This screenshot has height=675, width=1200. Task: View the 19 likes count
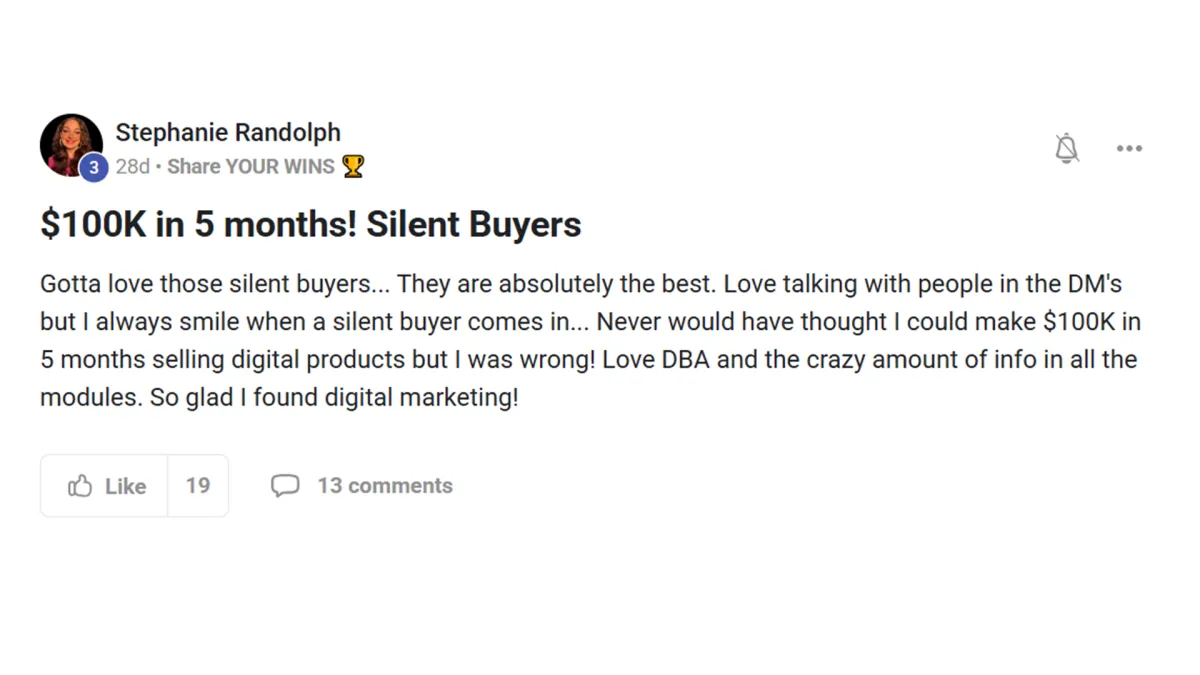(x=198, y=486)
